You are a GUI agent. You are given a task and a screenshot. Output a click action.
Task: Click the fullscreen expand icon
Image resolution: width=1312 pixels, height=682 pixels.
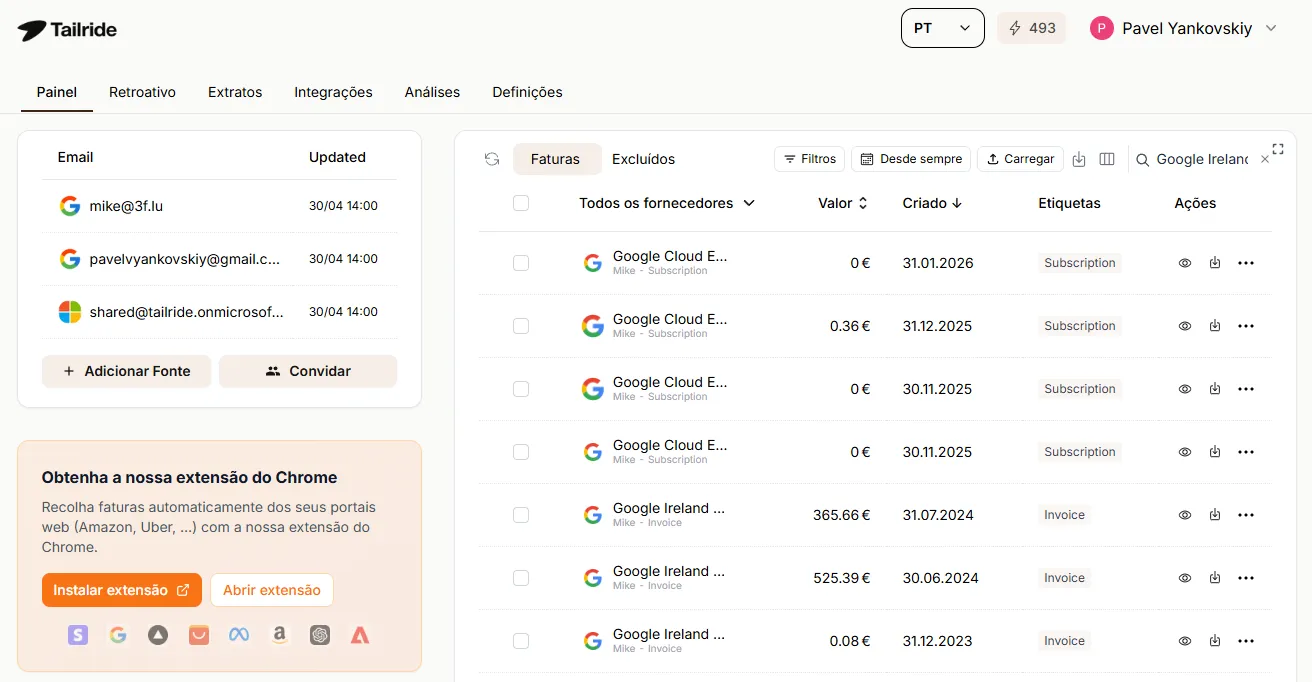pos(1278,148)
